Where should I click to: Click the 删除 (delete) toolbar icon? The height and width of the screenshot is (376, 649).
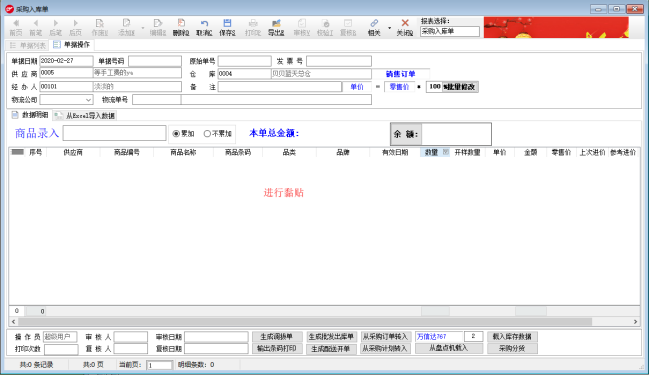click(x=181, y=23)
